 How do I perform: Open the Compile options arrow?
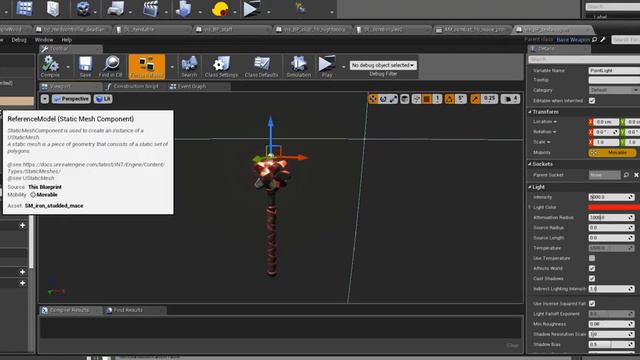coord(68,67)
